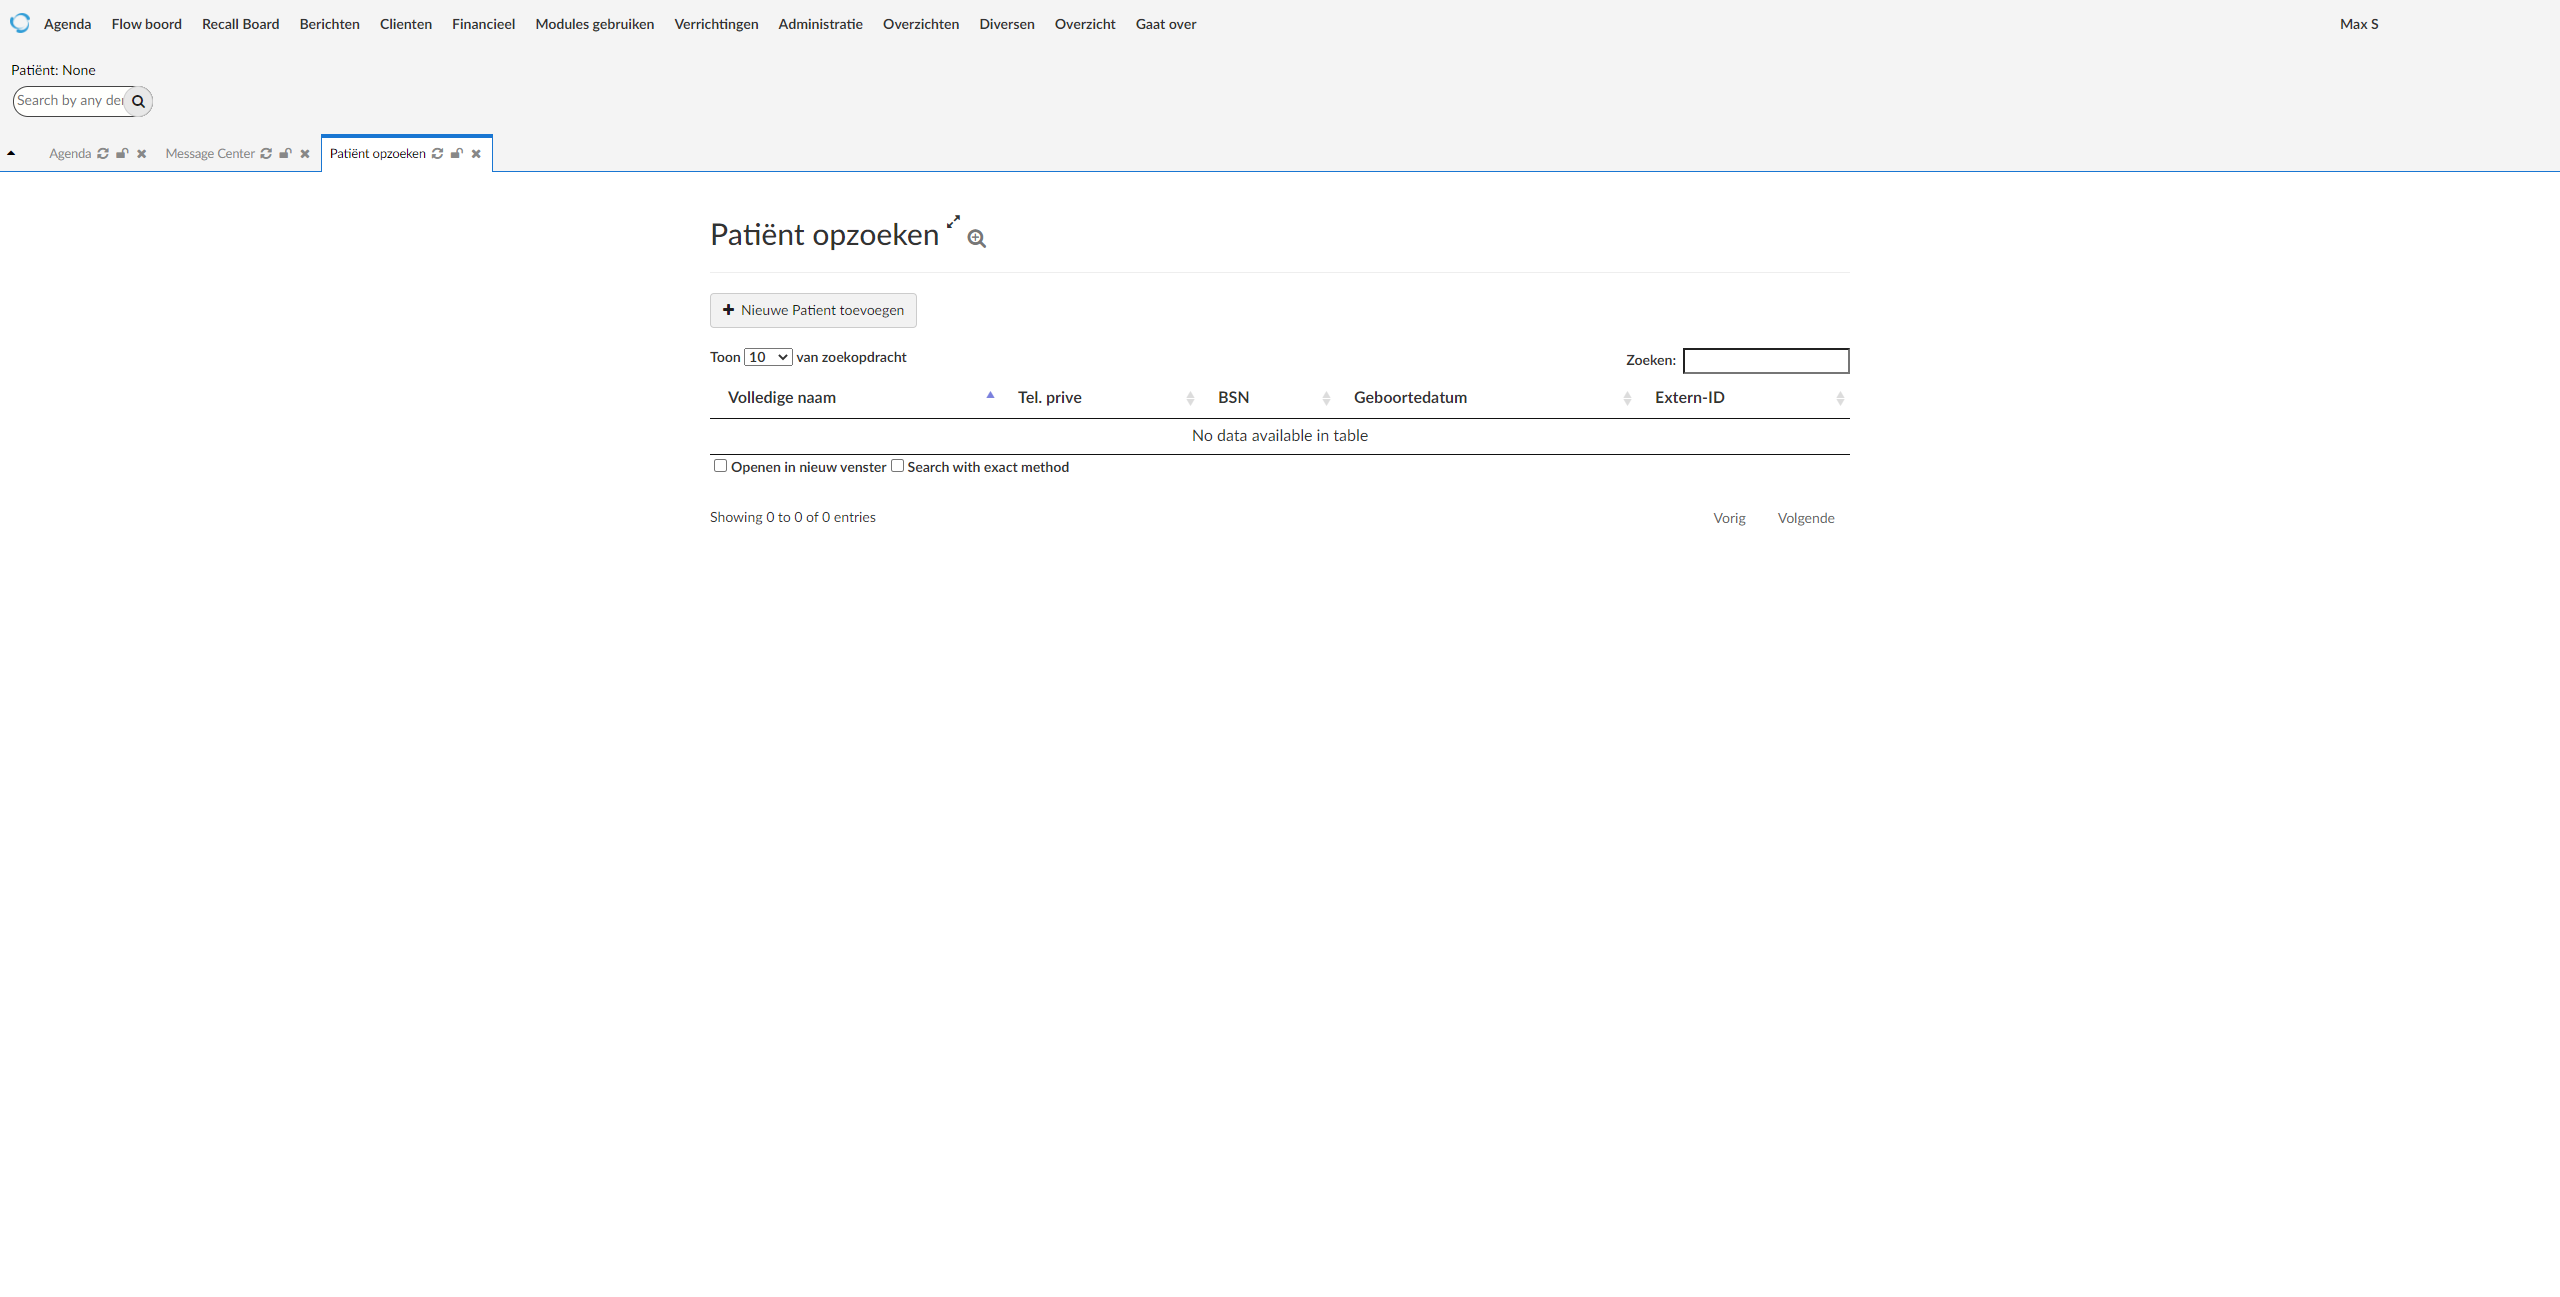This screenshot has width=2560, height=1297.
Task: Close the Message Center tab
Action: 305,154
